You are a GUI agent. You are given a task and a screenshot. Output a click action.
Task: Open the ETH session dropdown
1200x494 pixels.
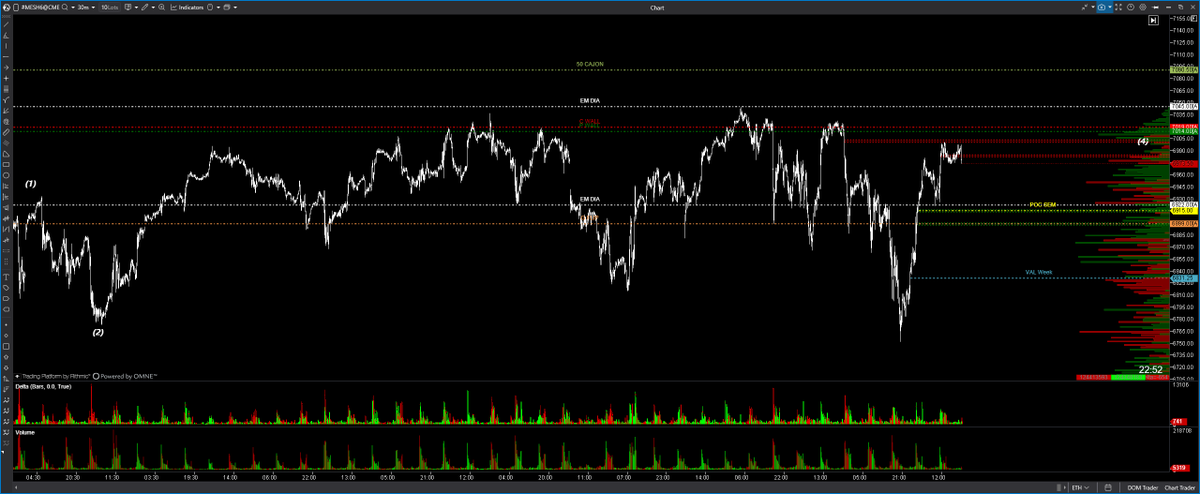1080,488
